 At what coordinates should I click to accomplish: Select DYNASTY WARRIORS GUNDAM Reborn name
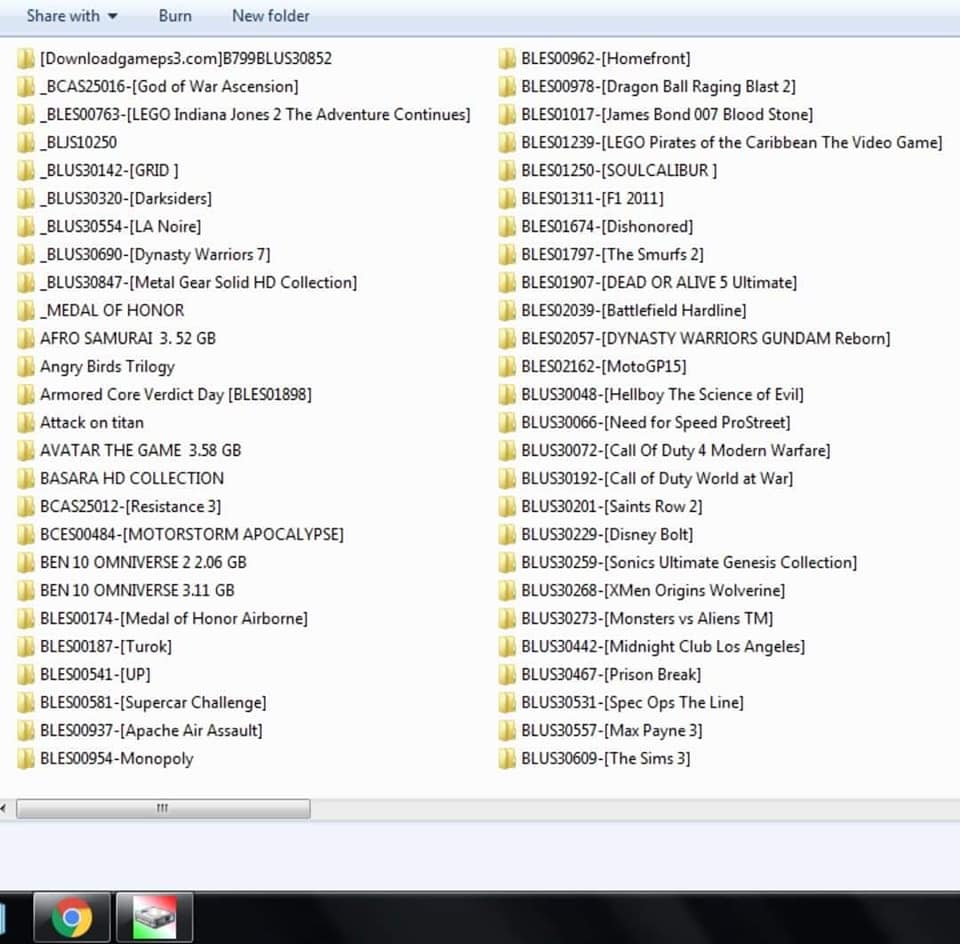(x=705, y=339)
